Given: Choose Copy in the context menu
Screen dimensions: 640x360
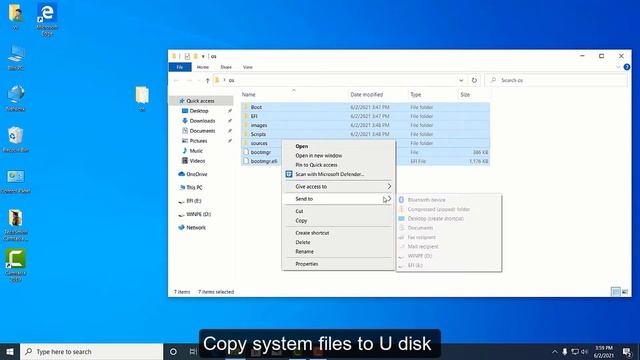Looking at the screenshot, I should tap(338, 220).
